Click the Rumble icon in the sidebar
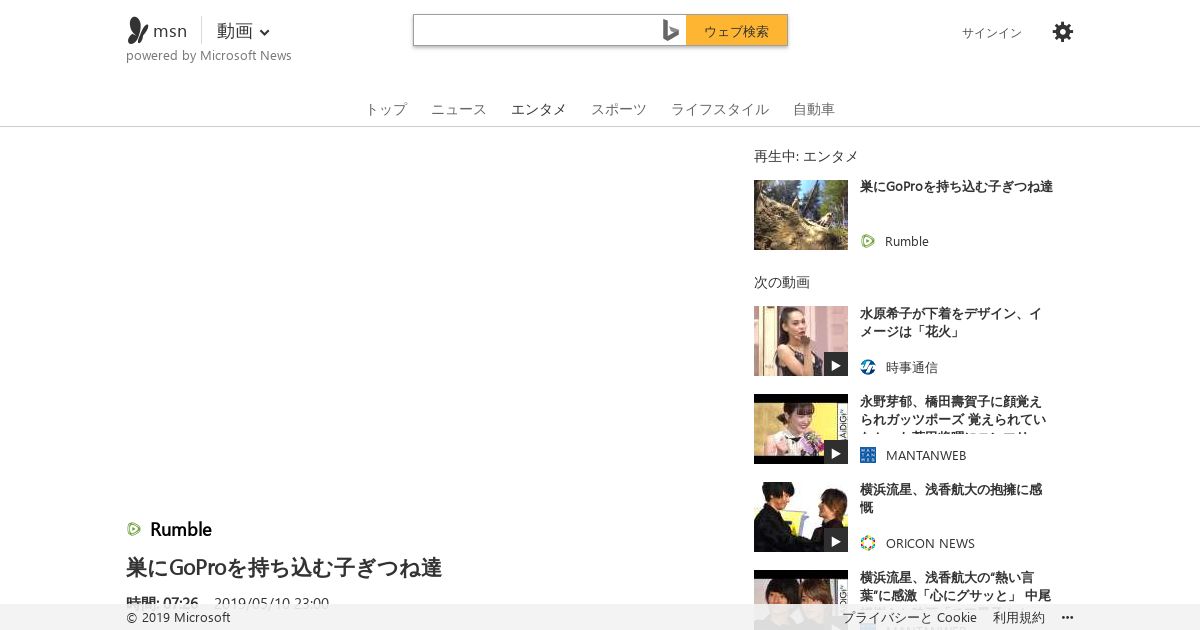1200x630 pixels. pos(868,241)
